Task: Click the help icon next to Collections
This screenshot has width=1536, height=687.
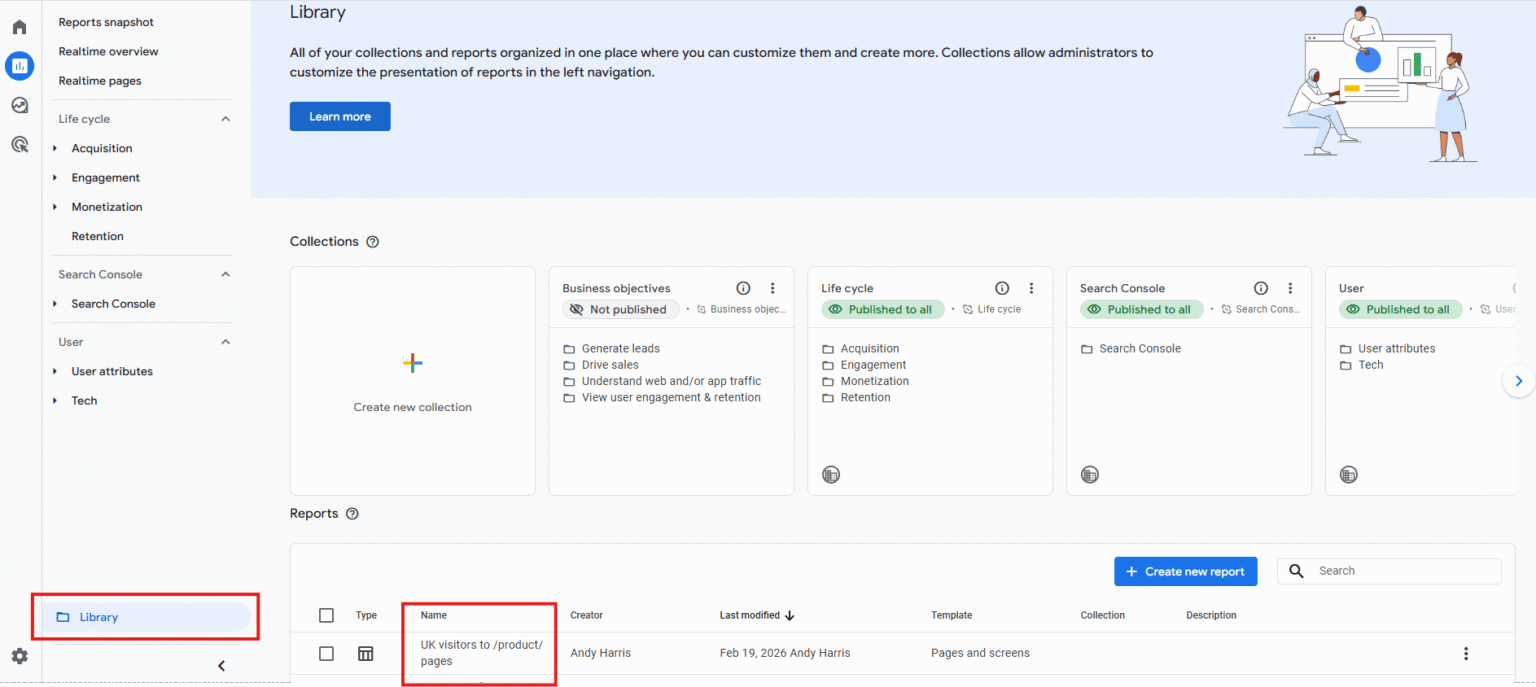Action: point(372,242)
